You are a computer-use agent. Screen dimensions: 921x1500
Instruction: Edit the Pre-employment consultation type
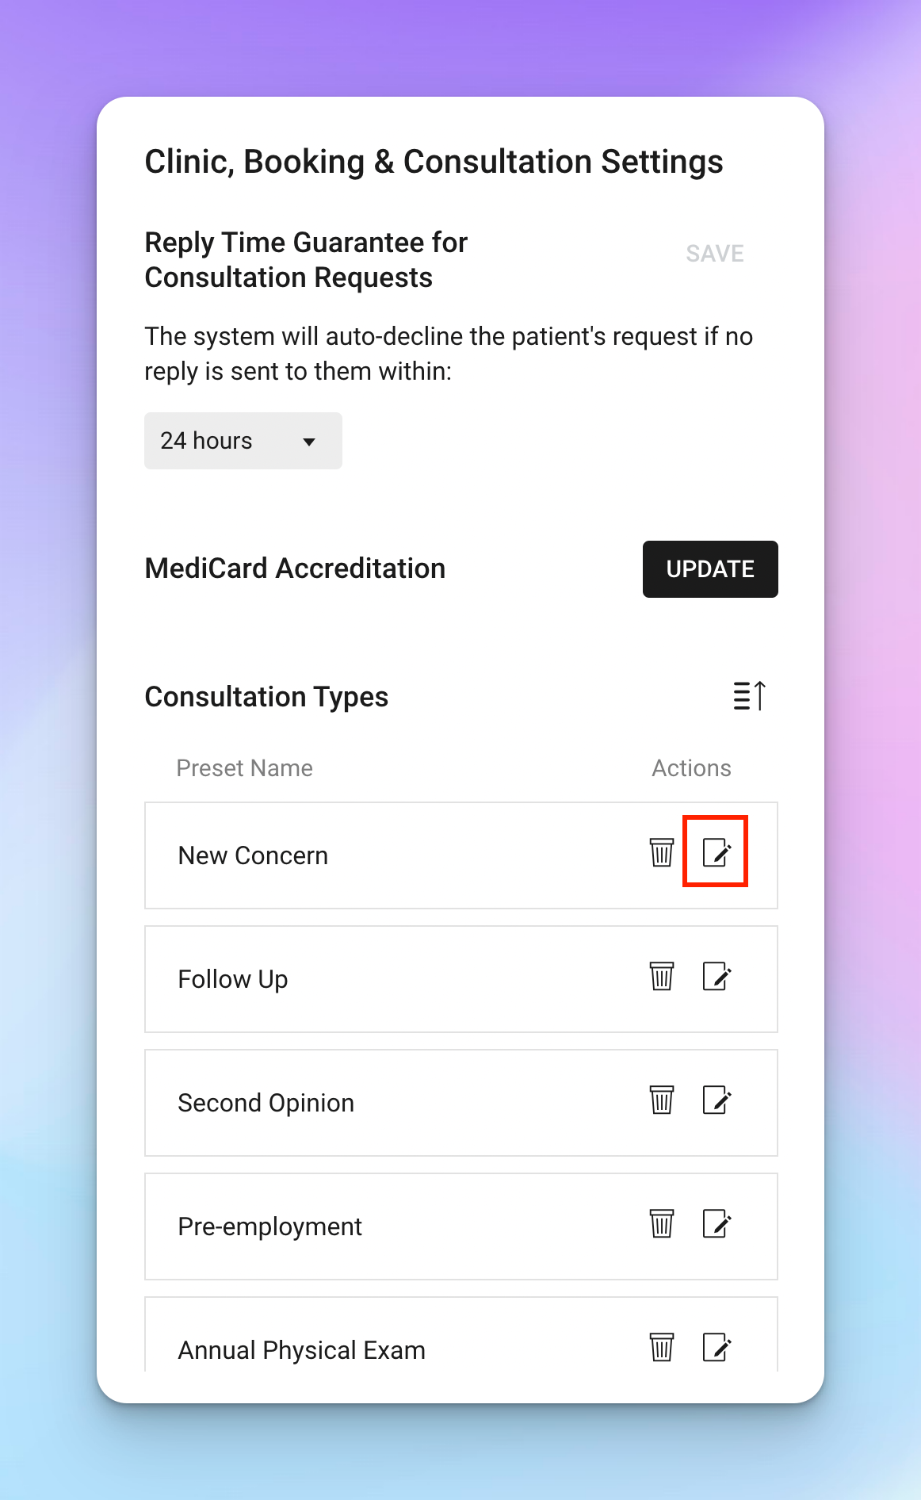pos(717,1223)
